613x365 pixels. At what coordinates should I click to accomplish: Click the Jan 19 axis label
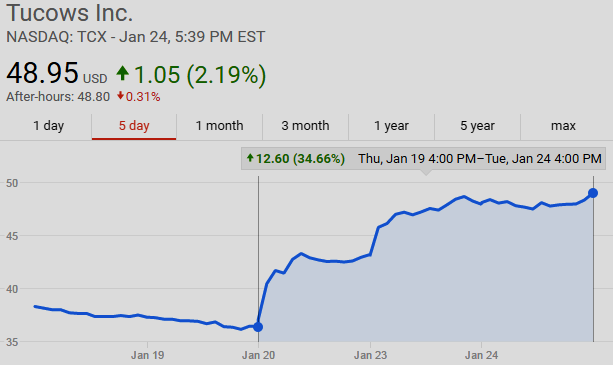click(x=147, y=355)
